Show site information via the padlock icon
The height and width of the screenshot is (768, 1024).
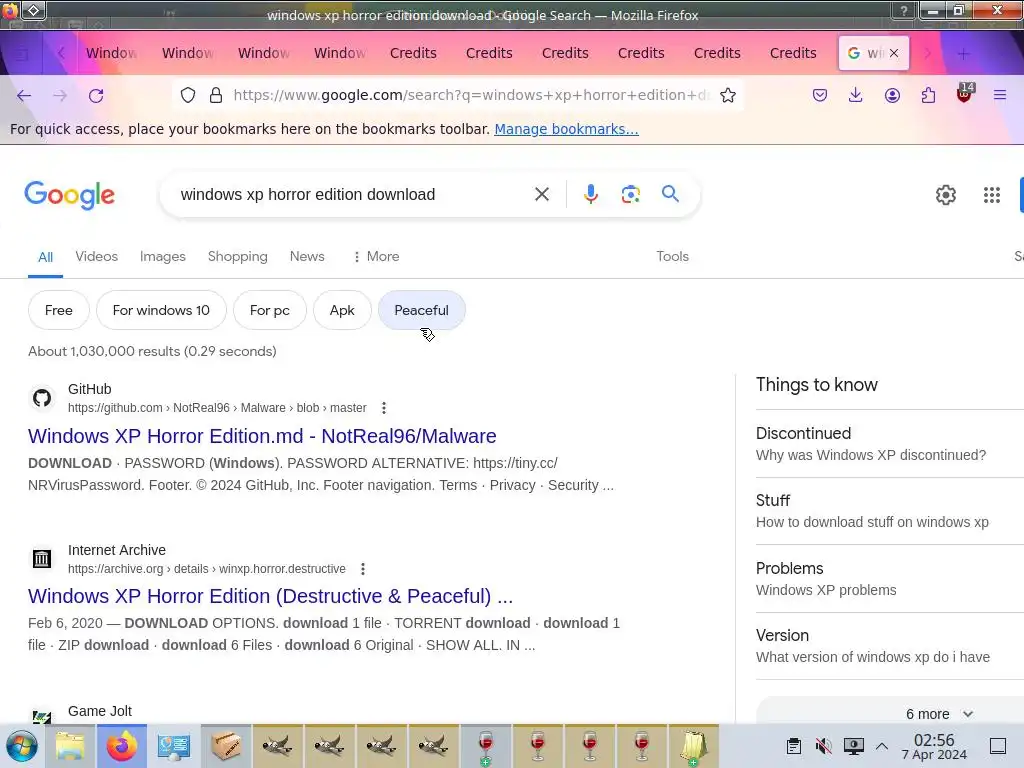(216, 95)
